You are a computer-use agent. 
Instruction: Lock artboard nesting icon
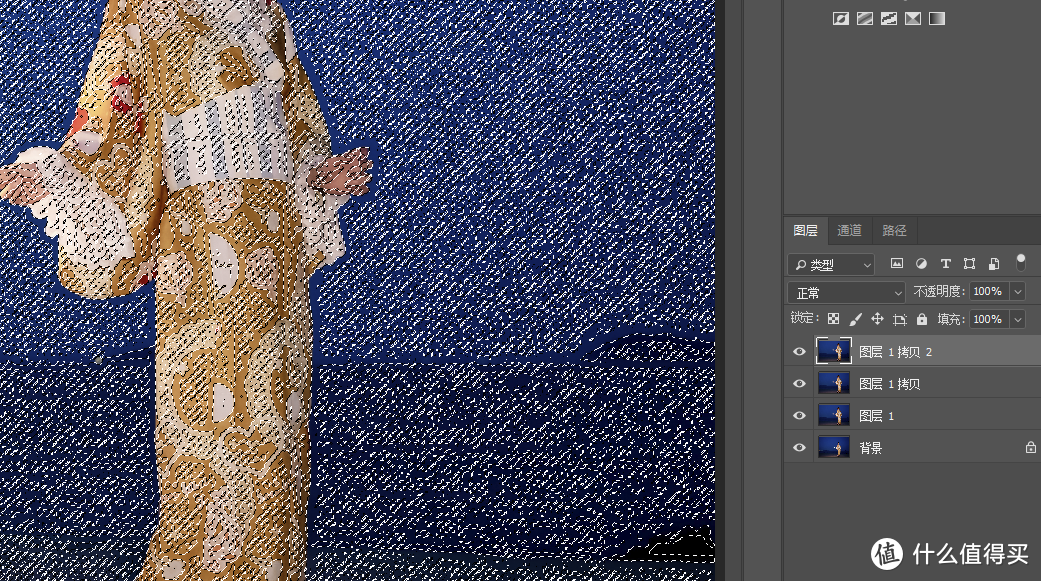[900, 319]
